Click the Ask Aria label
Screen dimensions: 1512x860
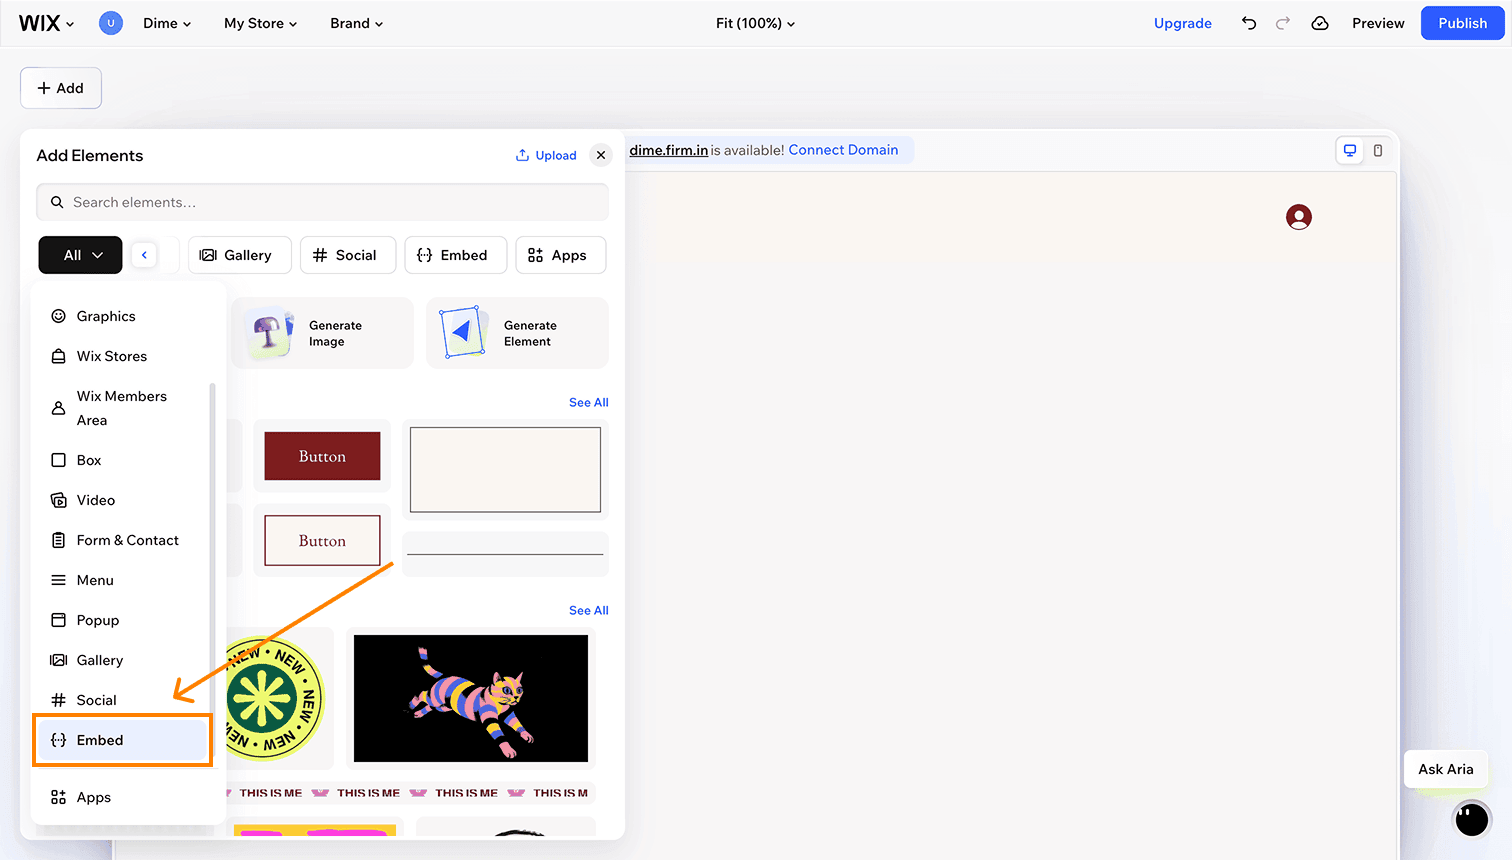[x=1445, y=769]
